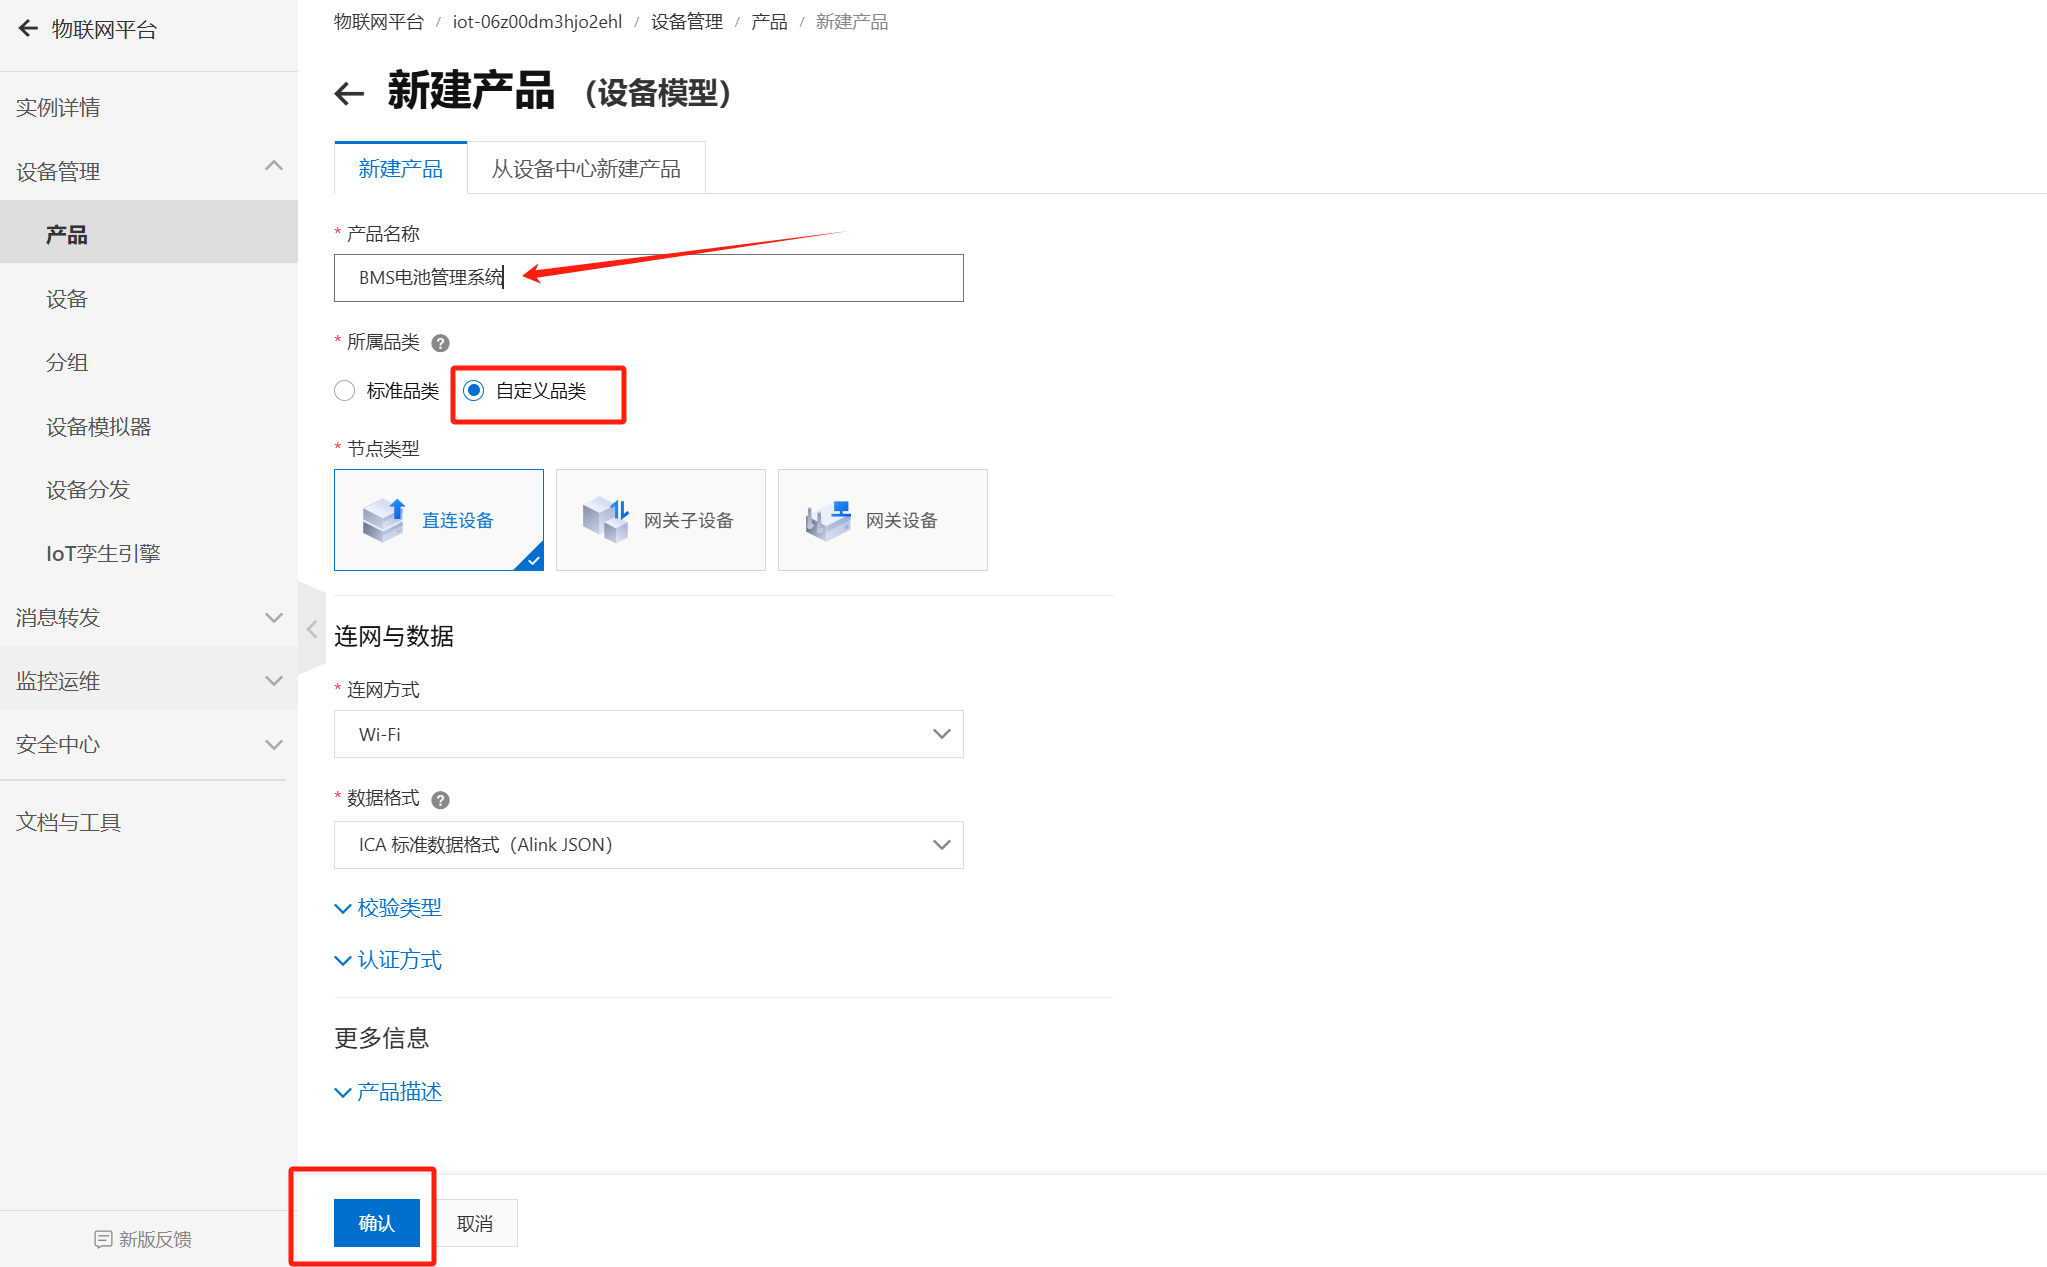Expand the 产品描述 section
This screenshot has height=1267, width=2047.
tap(388, 1092)
